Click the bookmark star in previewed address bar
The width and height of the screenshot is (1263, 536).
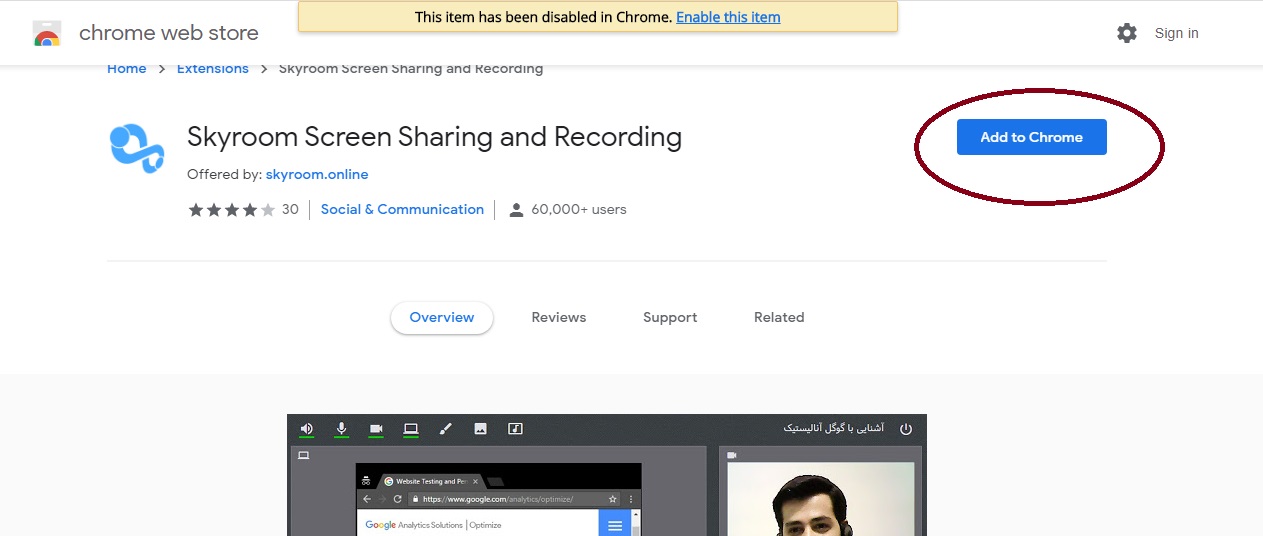[x=612, y=499]
